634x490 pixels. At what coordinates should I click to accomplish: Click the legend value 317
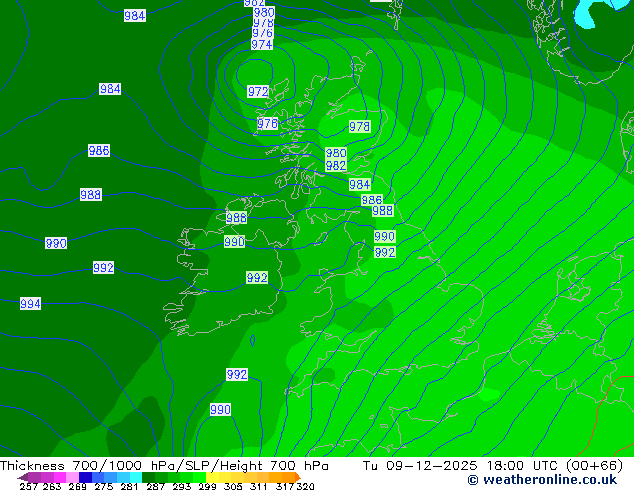pos(285,486)
